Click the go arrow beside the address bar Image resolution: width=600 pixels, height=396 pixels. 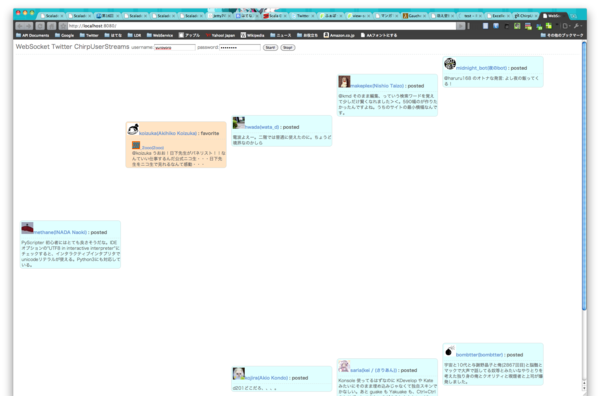(461, 26)
